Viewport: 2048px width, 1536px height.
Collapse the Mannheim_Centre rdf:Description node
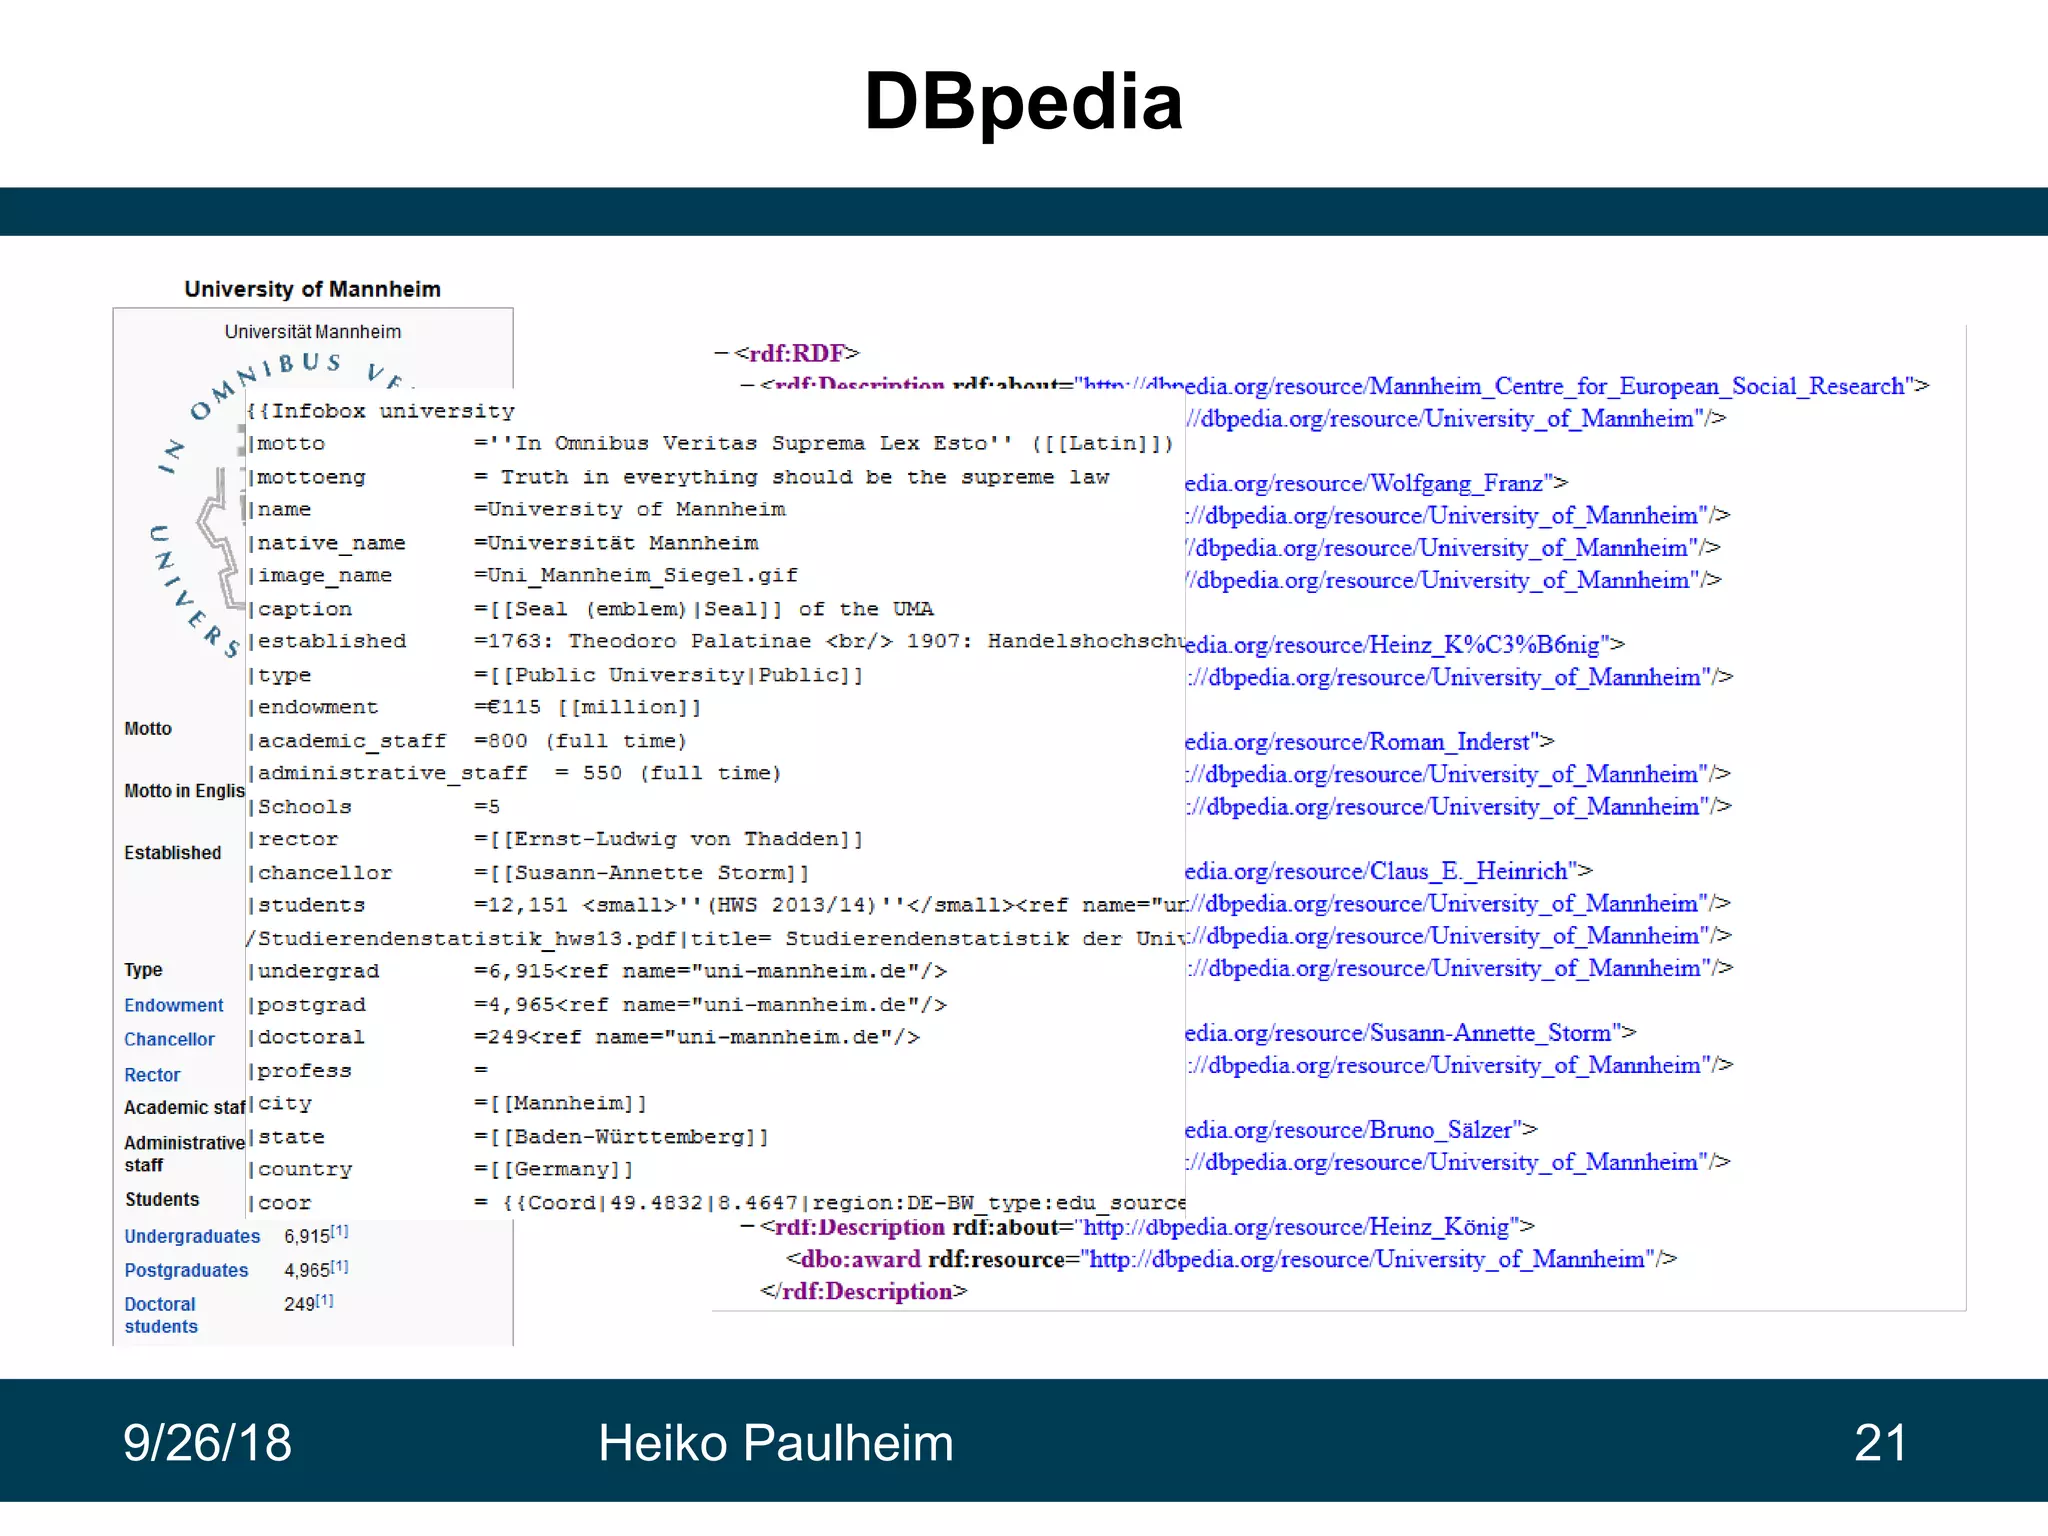tap(746, 386)
